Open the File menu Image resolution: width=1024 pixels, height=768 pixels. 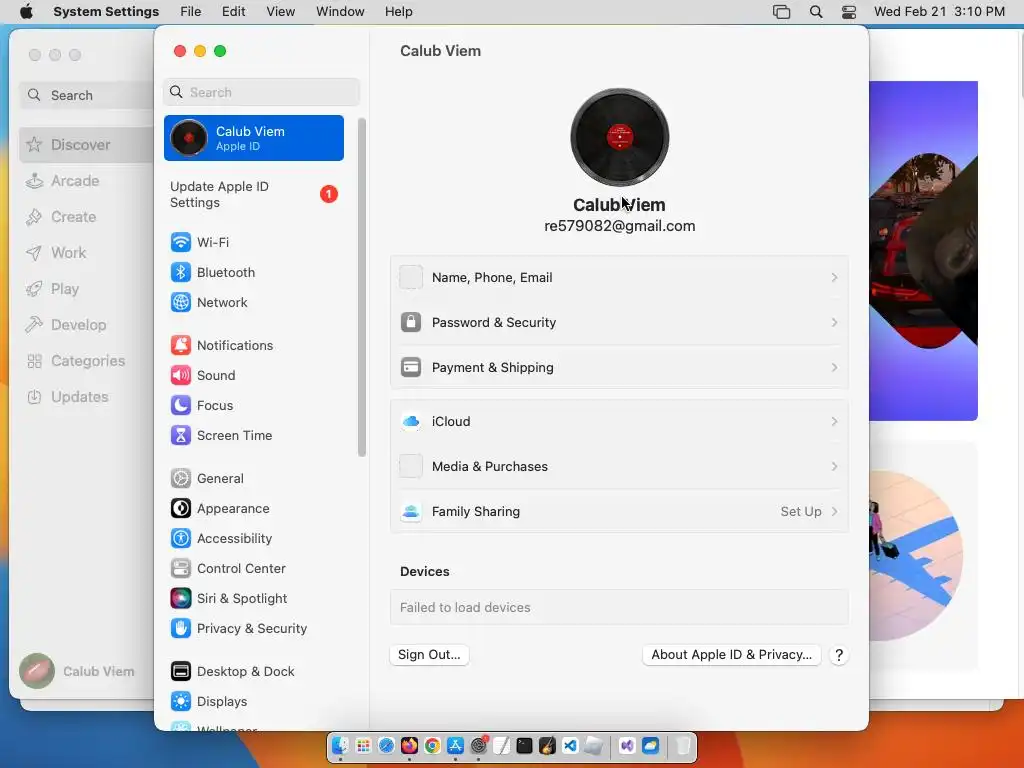pos(191,12)
